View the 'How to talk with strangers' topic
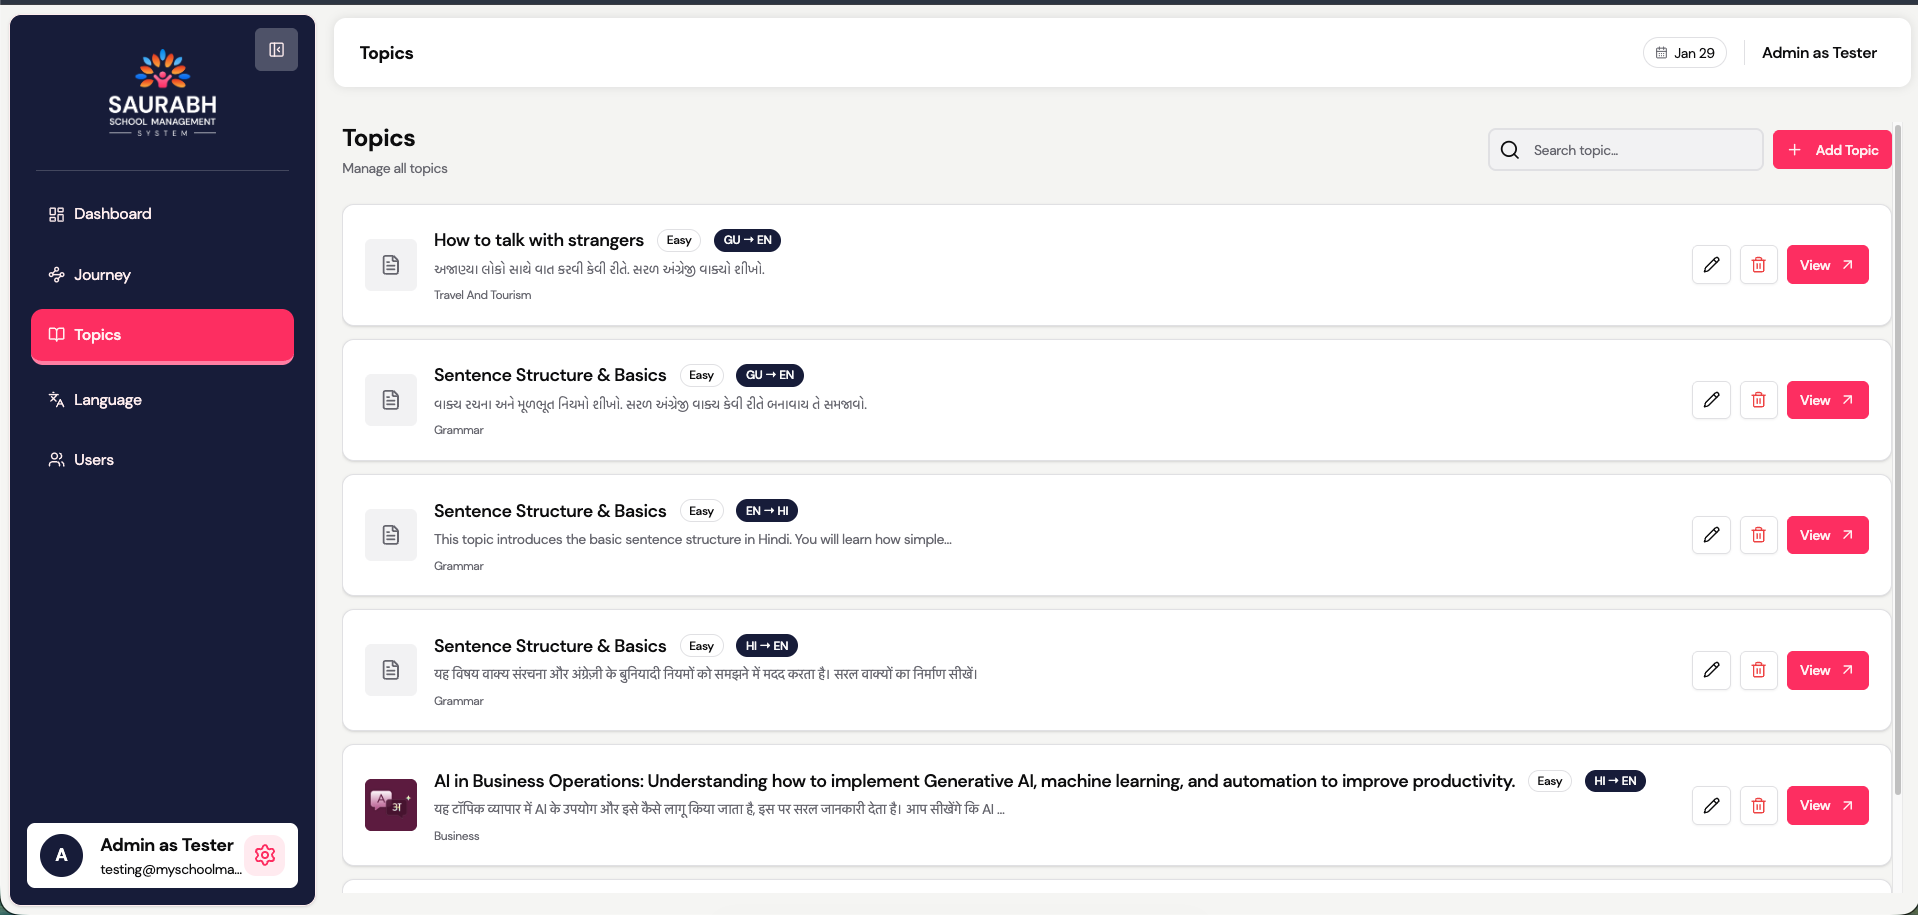The image size is (1918, 915). 1827,265
